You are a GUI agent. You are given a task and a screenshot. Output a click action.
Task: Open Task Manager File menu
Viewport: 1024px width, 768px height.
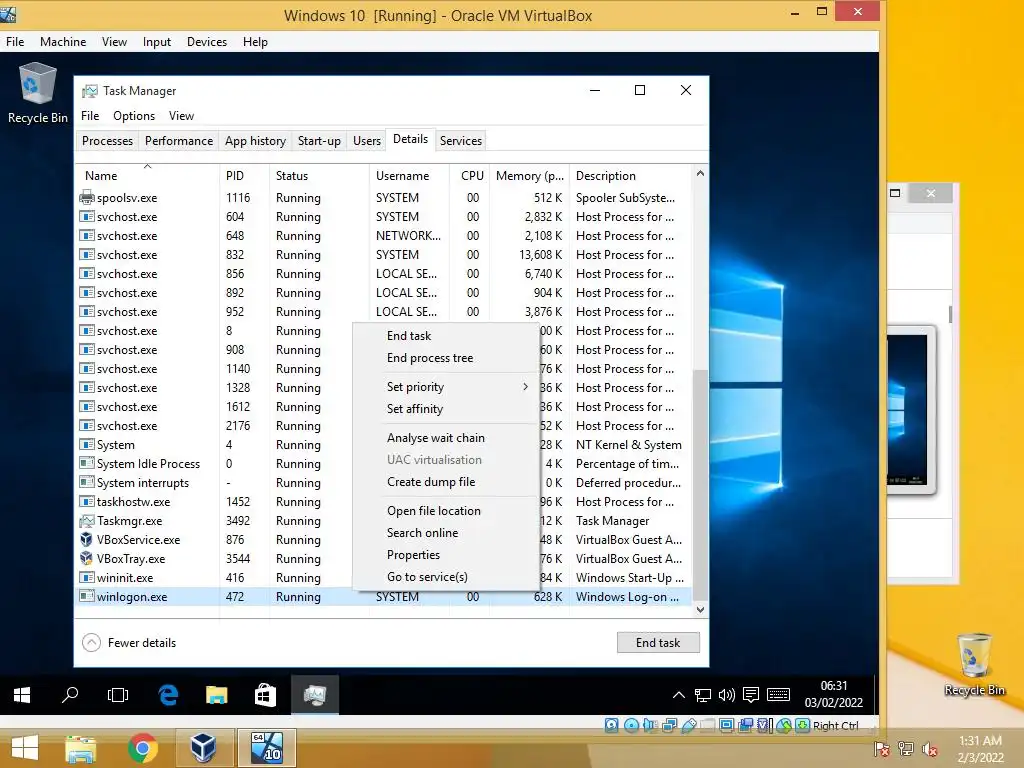point(90,116)
